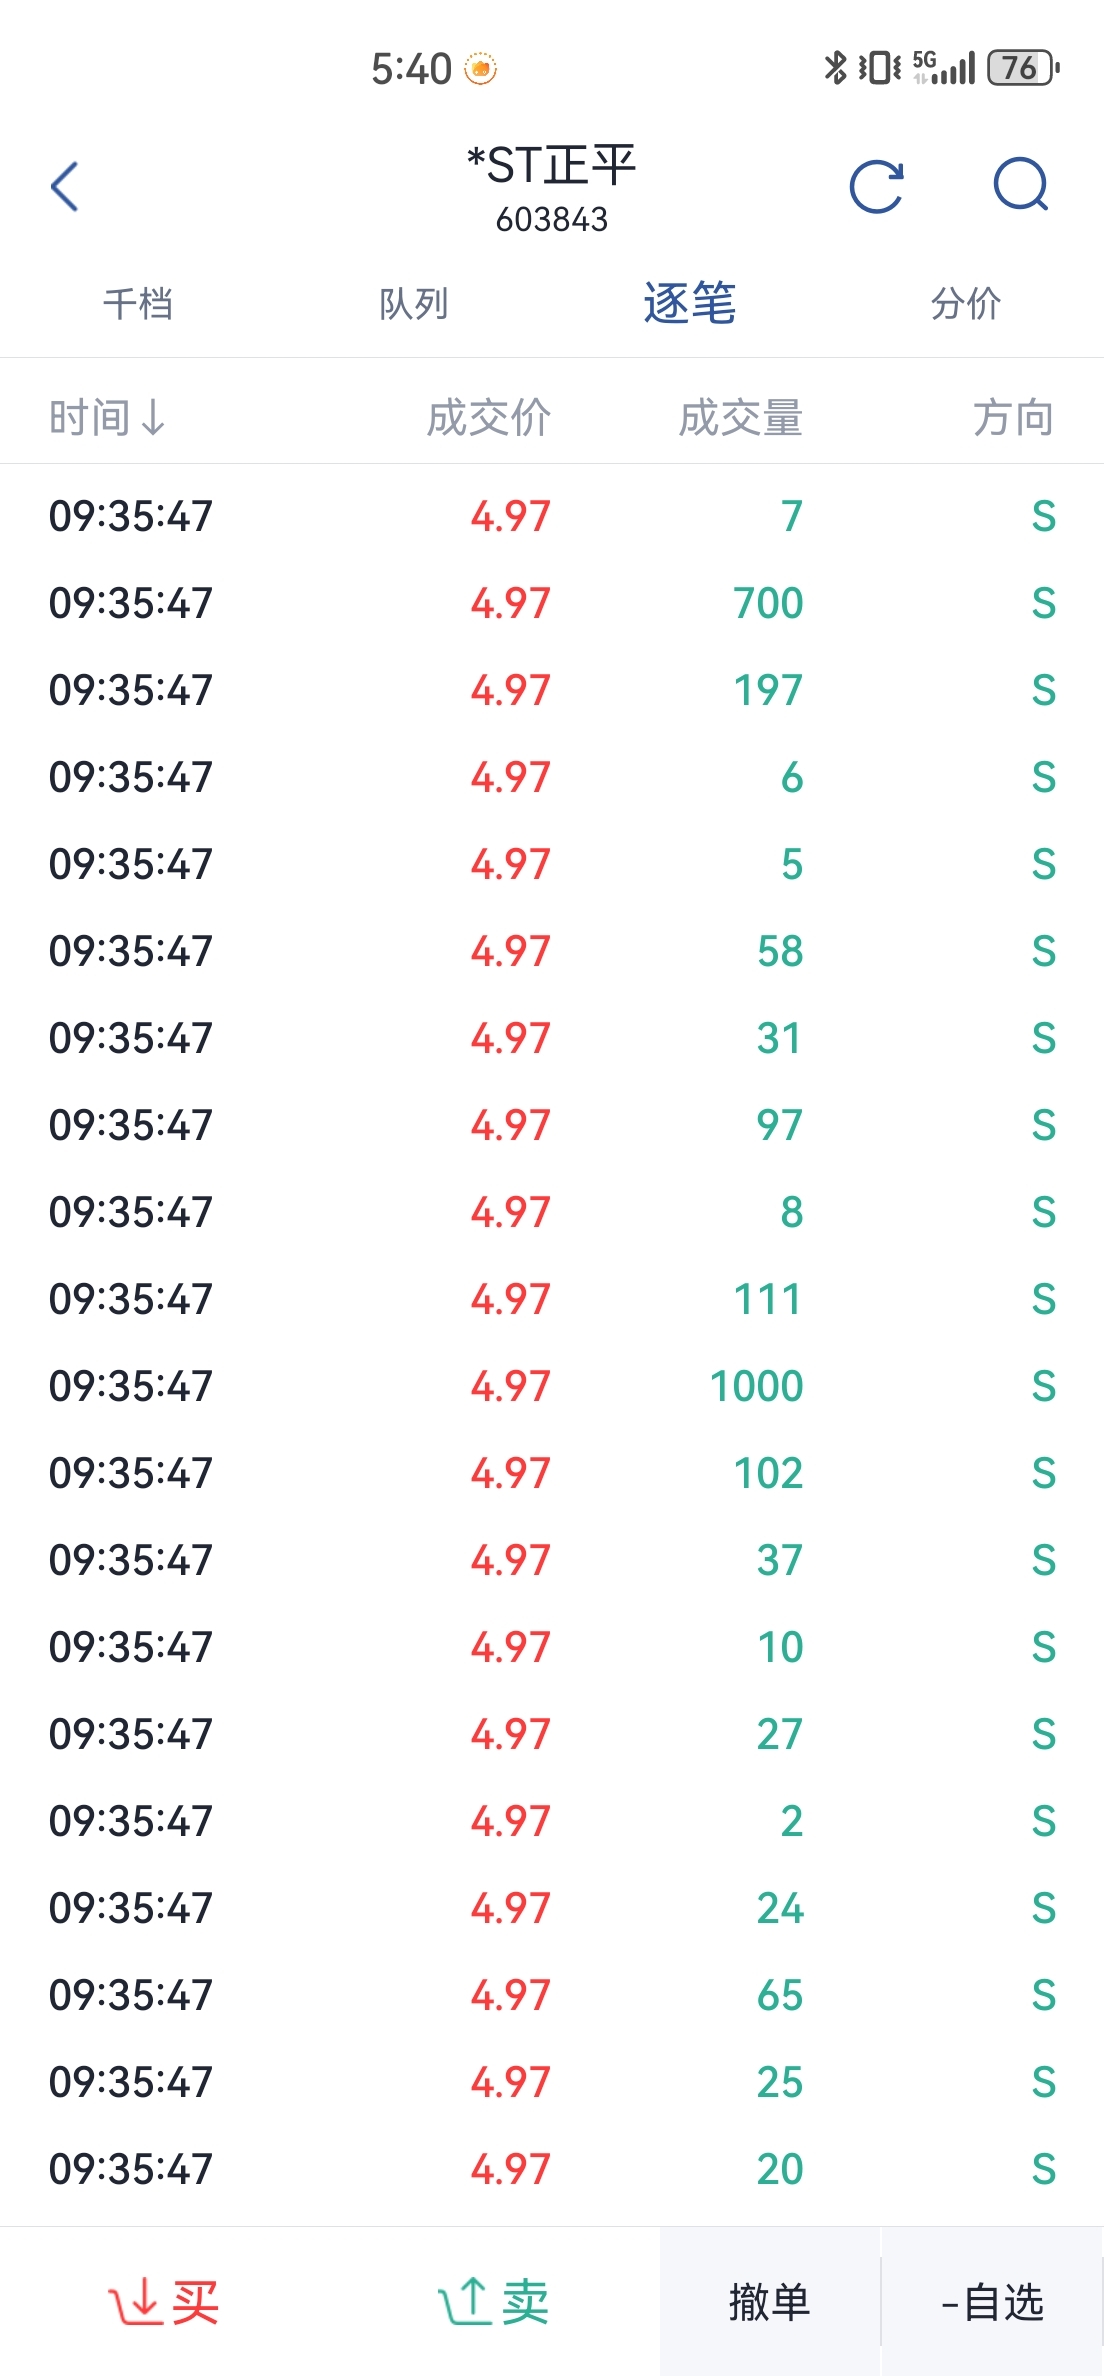Tap the sell arrow icon
Image resolution: width=1104 pixels, height=2376 pixels.
tap(463, 2300)
